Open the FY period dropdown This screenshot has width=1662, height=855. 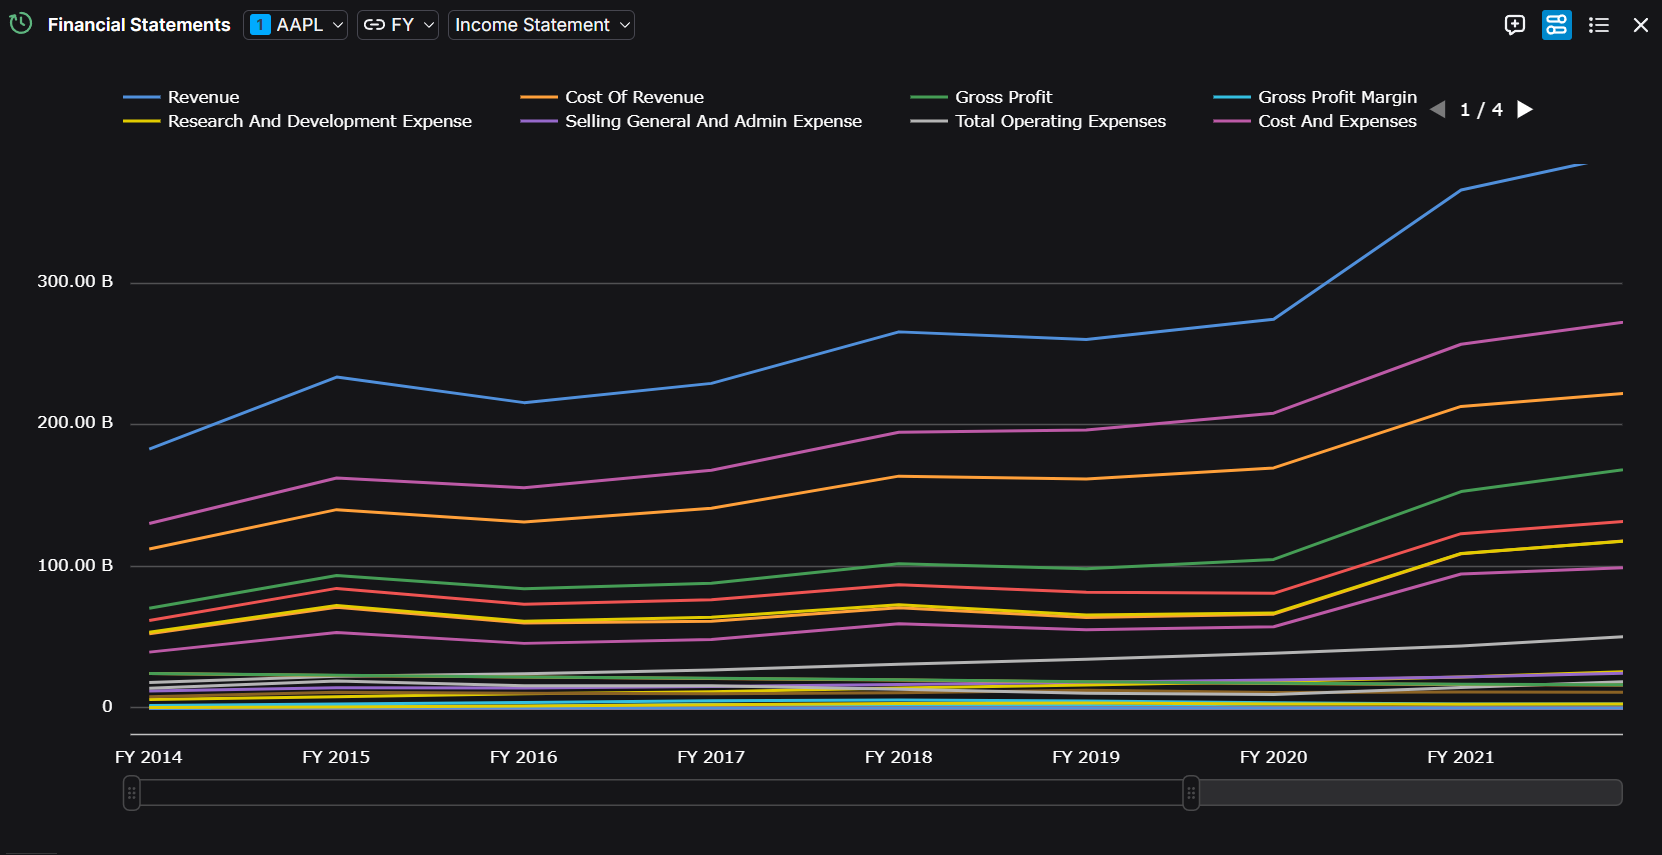(398, 25)
